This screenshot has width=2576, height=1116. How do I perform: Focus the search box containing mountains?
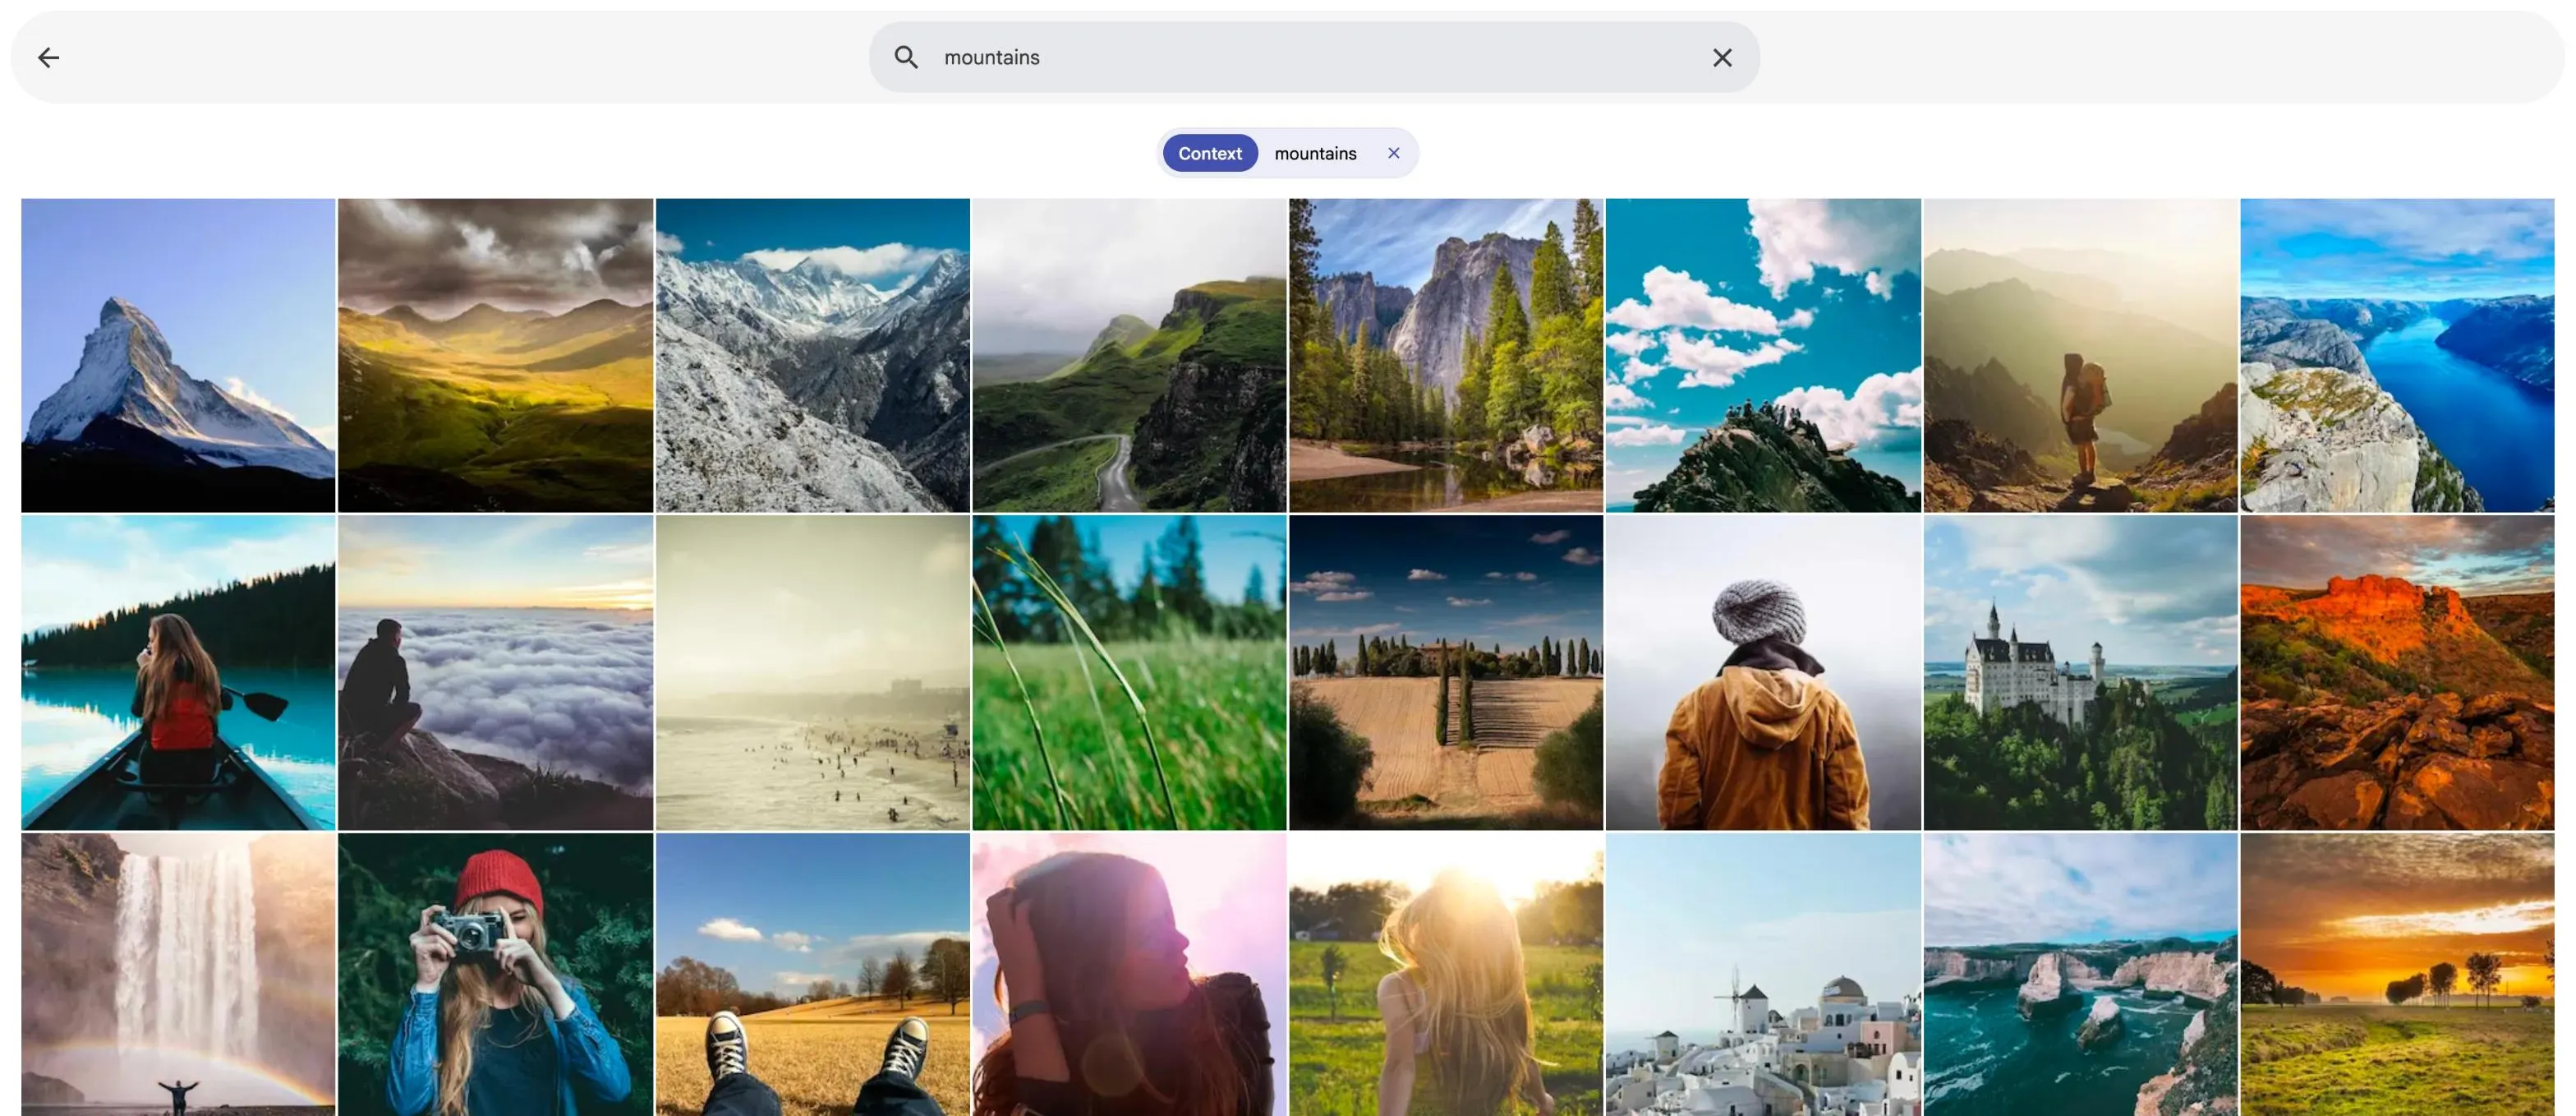[1314, 58]
